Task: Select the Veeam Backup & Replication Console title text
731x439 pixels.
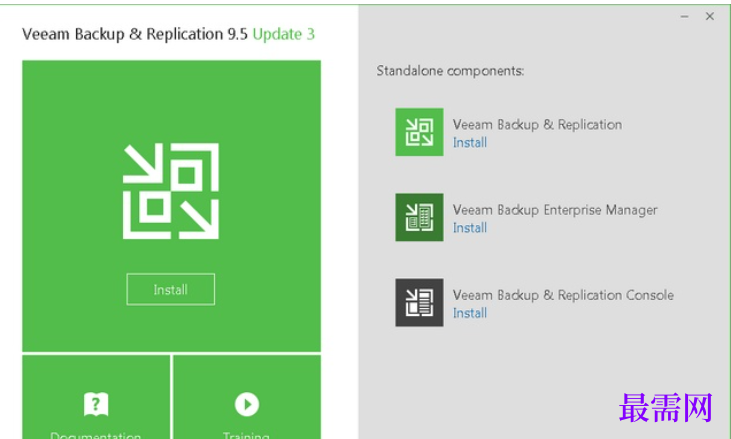Action: tap(563, 295)
